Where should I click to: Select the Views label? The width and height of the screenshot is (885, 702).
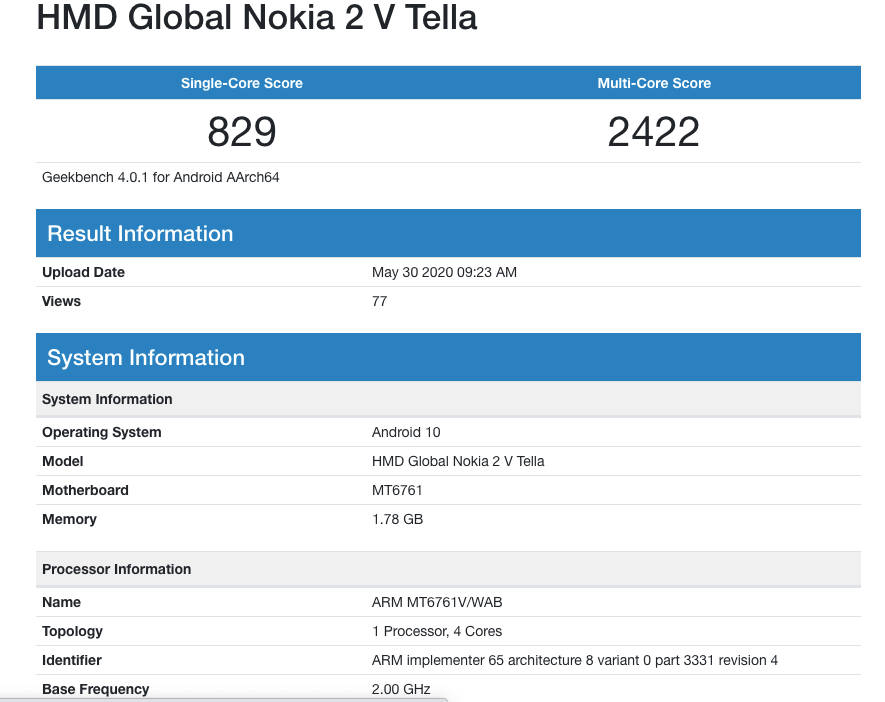61,301
